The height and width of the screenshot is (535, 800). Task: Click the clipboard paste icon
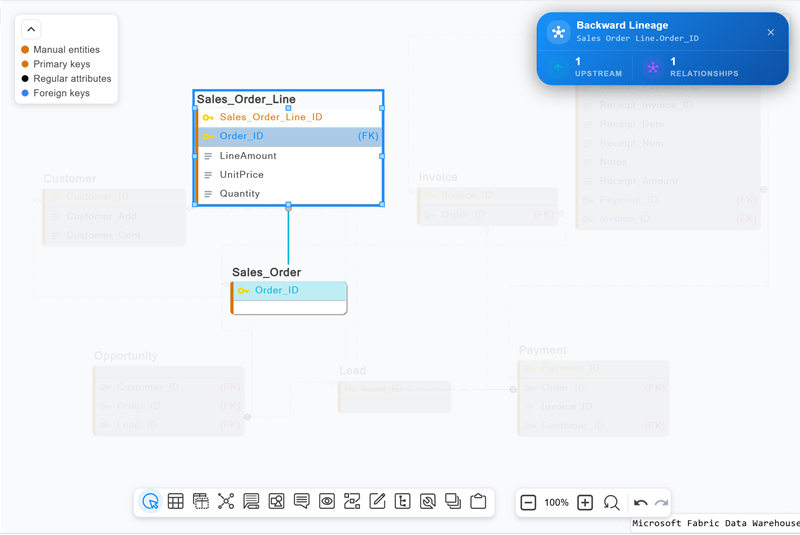[x=478, y=502]
